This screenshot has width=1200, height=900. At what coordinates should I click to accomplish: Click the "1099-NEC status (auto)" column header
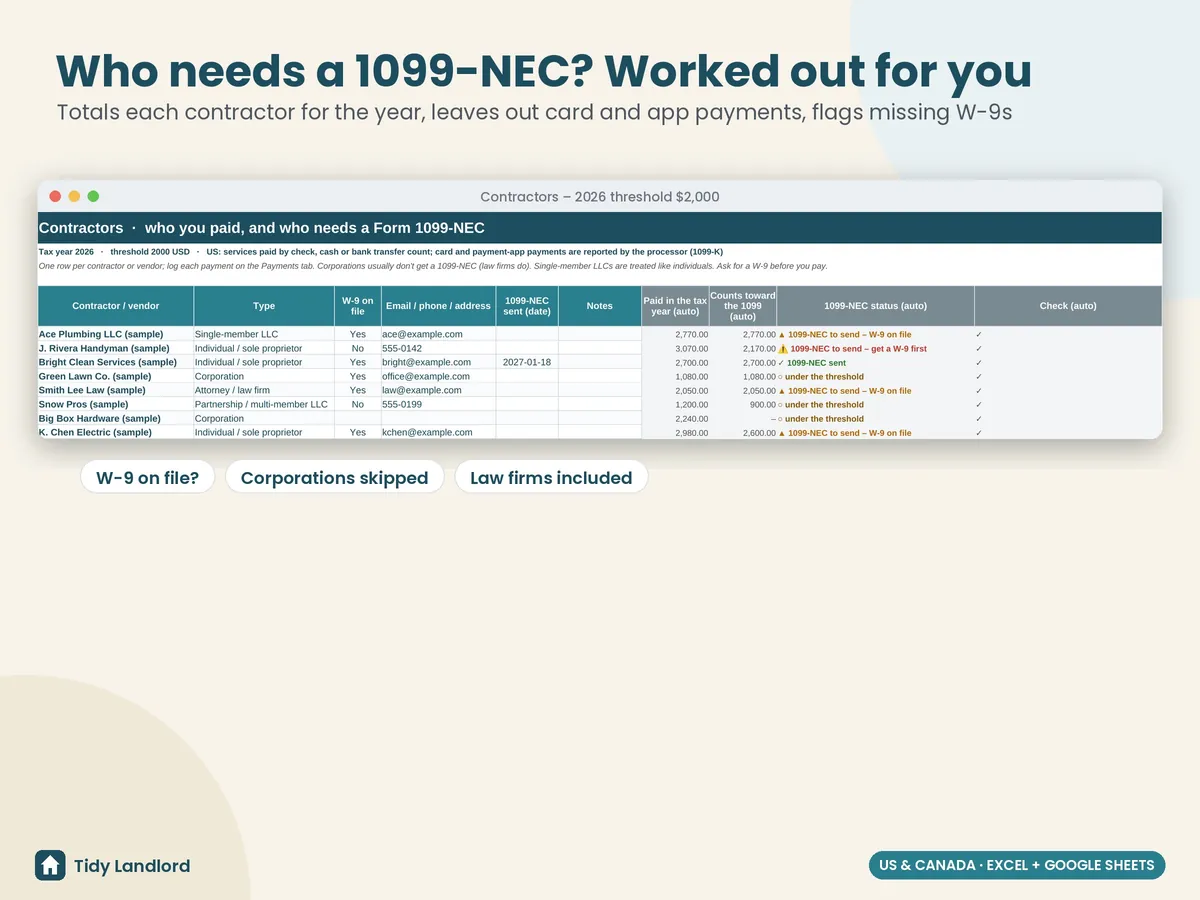(x=875, y=306)
